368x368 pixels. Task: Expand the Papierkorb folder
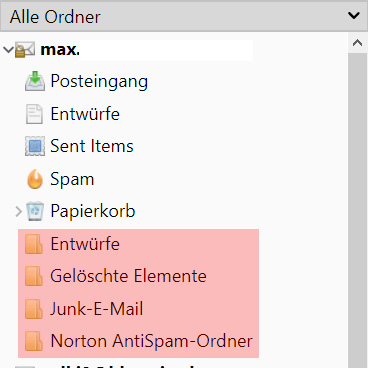click(x=18, y=211)
